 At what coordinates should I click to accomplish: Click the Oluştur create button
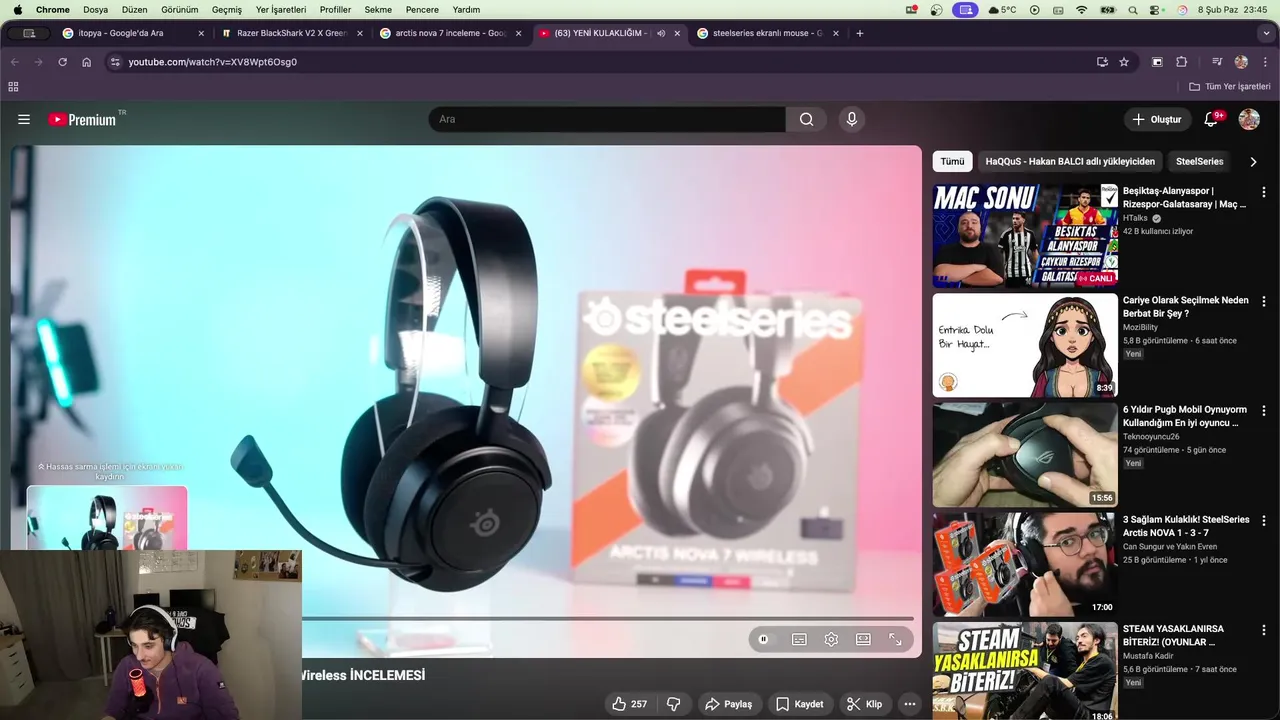click(1157, 119)
